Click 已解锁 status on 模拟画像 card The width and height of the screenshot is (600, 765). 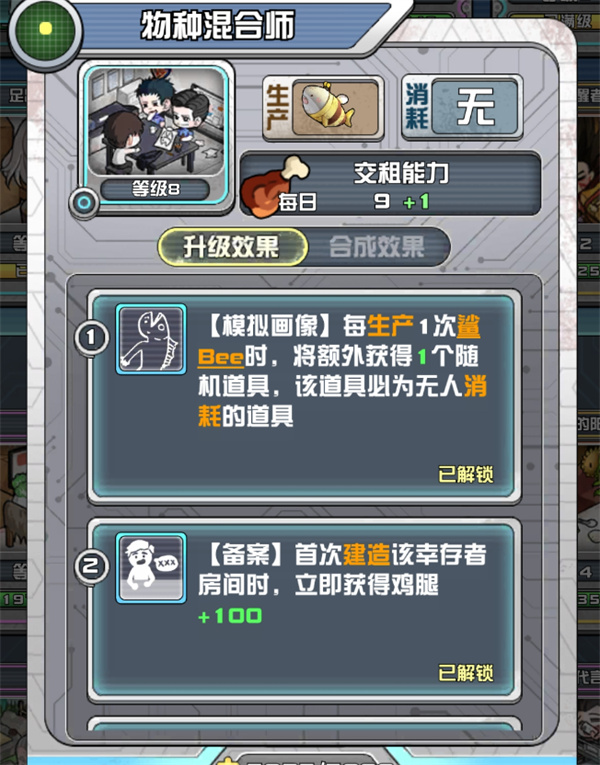(x=466, y=474)
